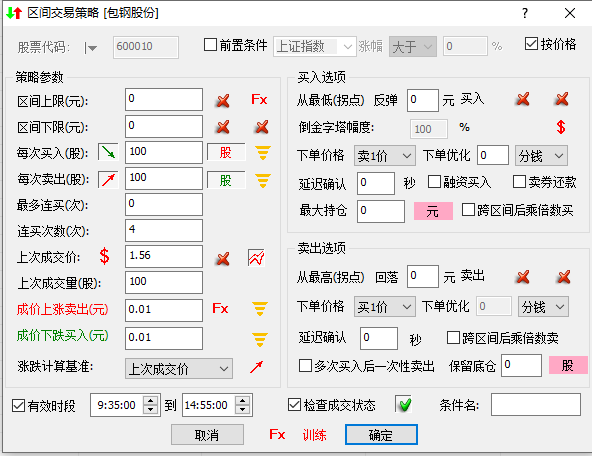
Task: Click the pink 元 swatch beside 最大持仓
Action: (x=433, y=211)
